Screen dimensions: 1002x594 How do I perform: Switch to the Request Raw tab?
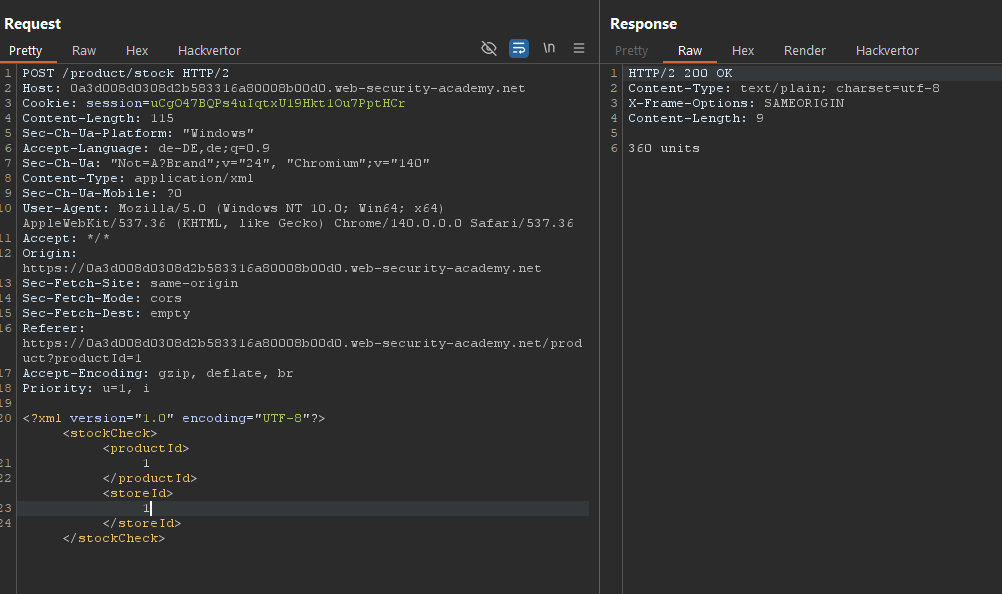pyautogui.click(x=84, y=50)
